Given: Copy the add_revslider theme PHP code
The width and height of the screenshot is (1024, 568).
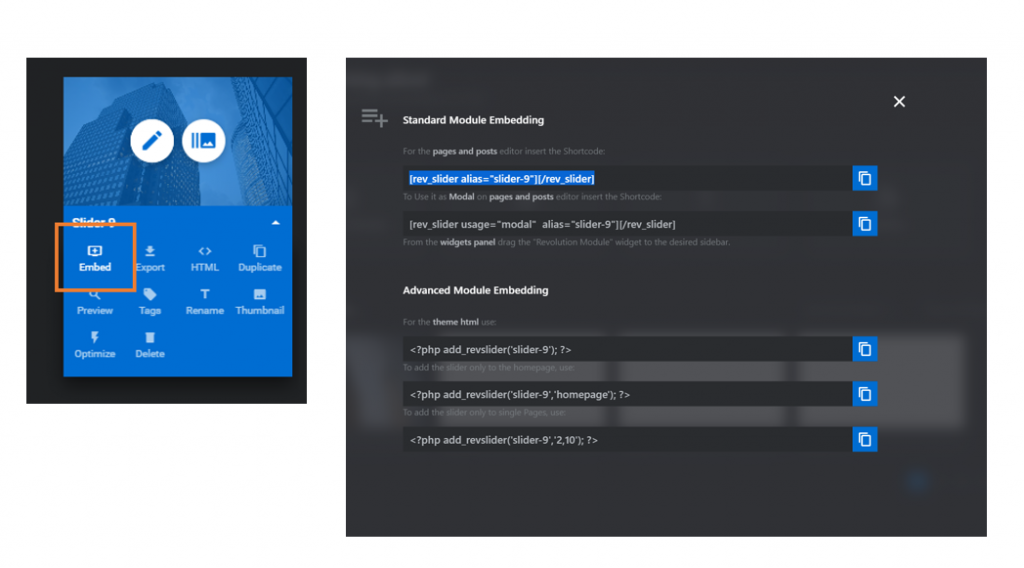Looking at the screenshot, I should 865,349.
